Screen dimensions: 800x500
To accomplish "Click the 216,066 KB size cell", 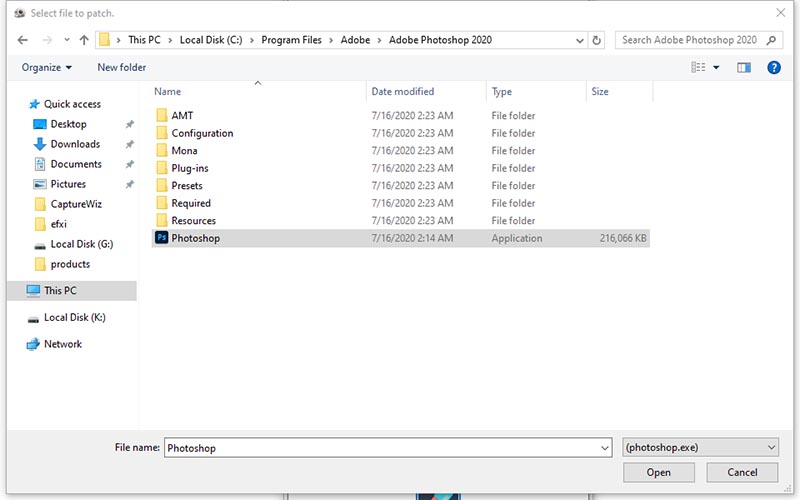I will click(x=623, y=238).
